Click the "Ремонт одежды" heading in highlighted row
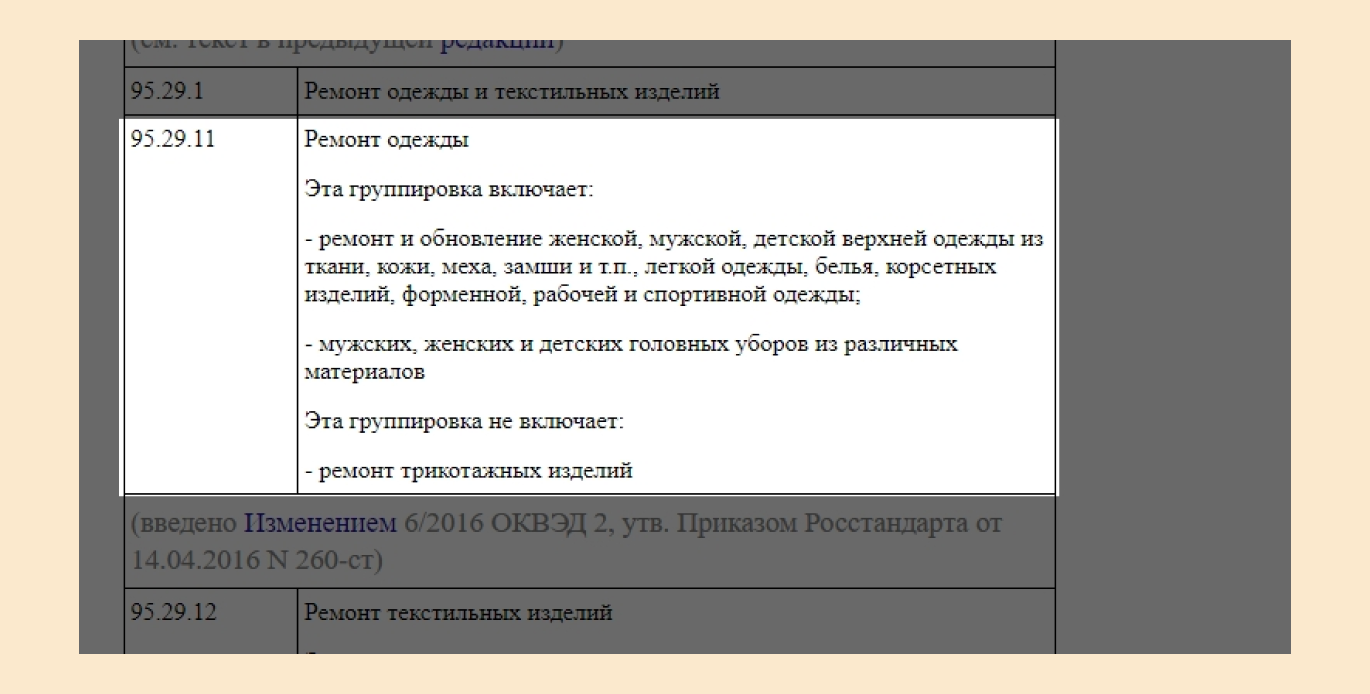Screen dimensions: 1370x694 tap(386, 140)
